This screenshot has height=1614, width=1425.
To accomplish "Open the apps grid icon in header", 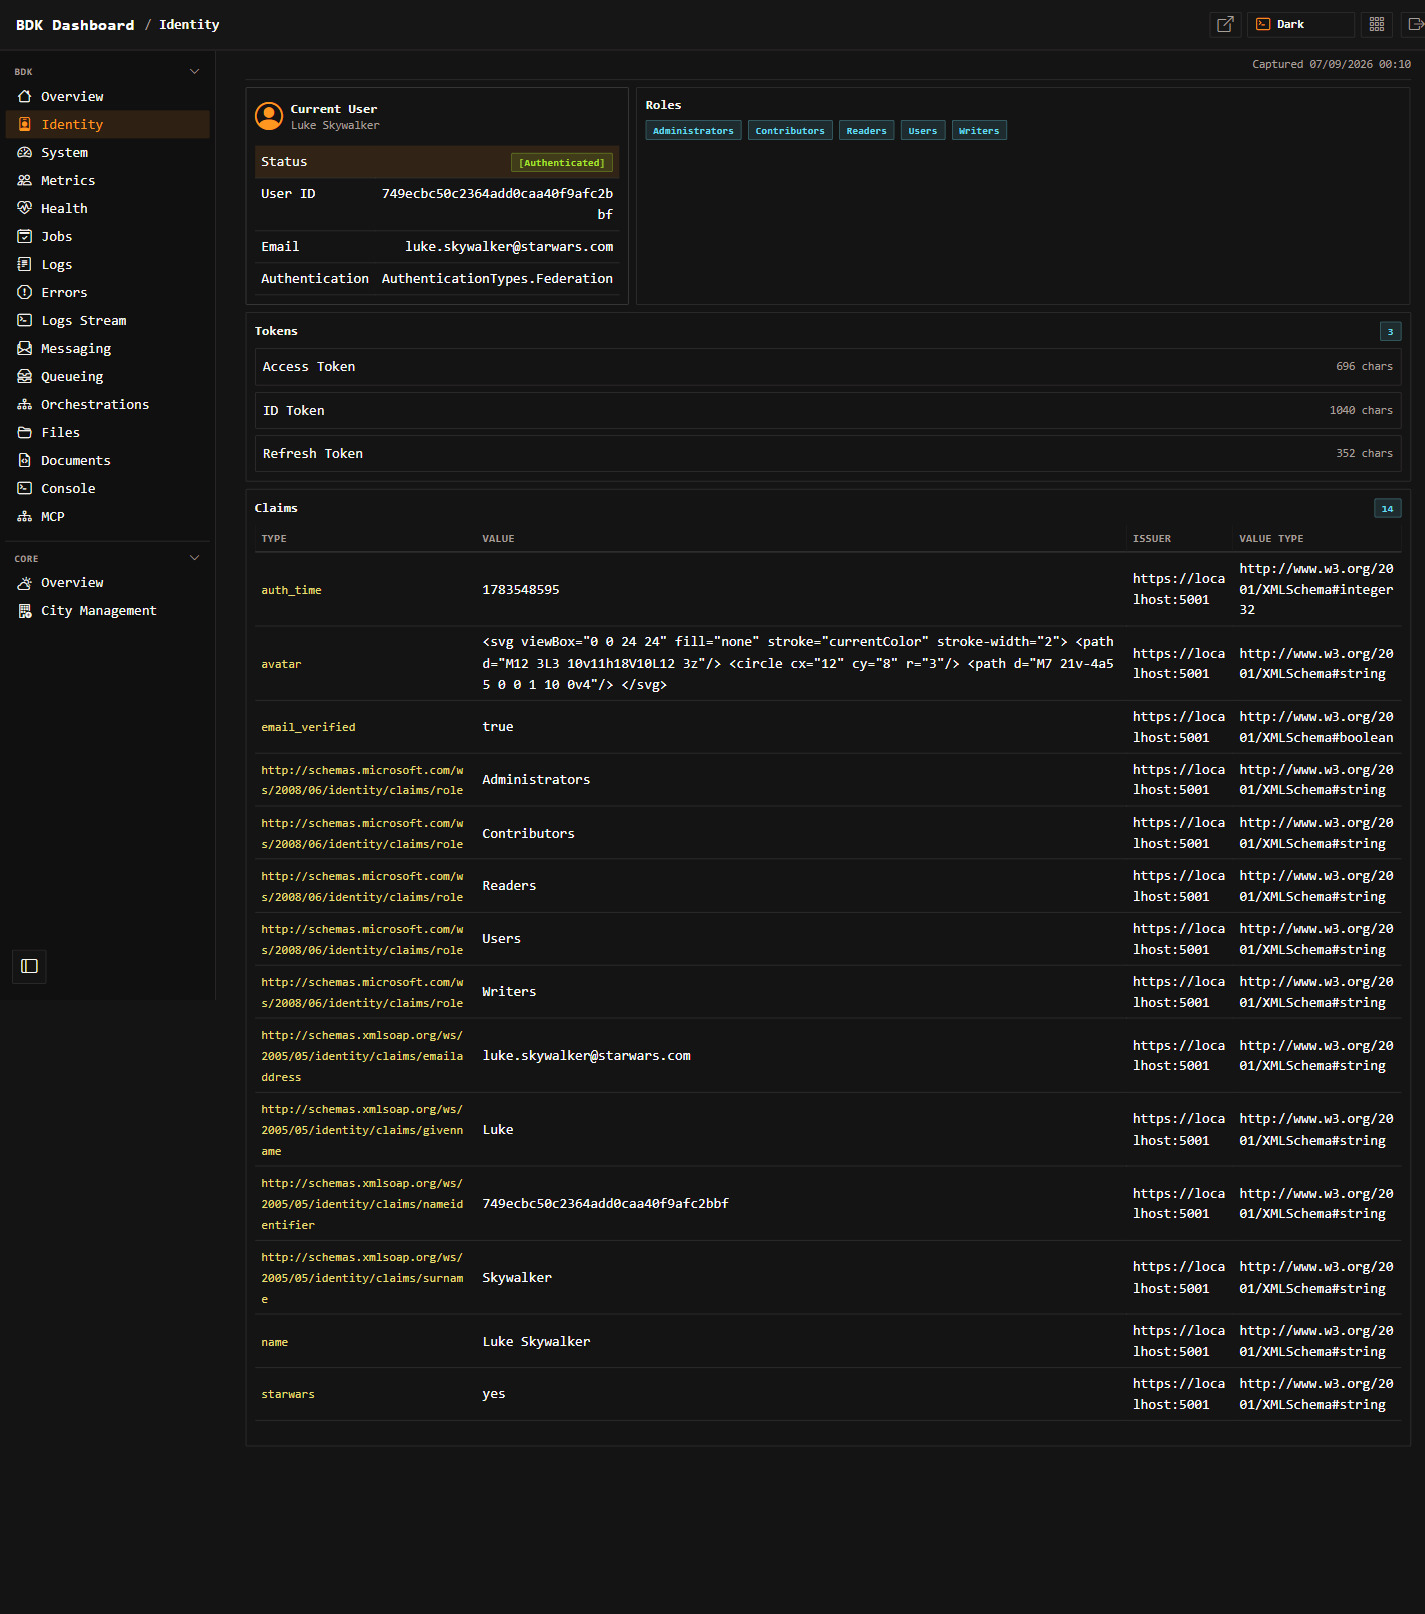I will 1377,24.
